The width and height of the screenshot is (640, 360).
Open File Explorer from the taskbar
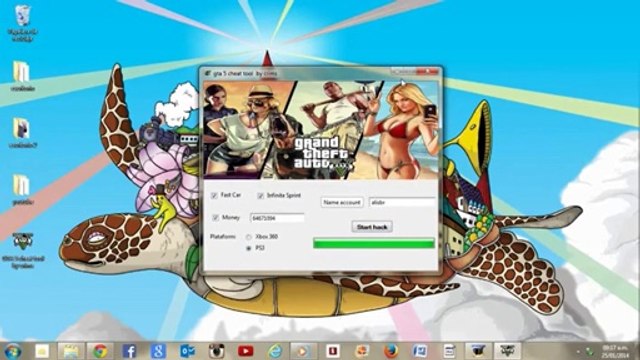pyautogui.click(x=71, y=351)
